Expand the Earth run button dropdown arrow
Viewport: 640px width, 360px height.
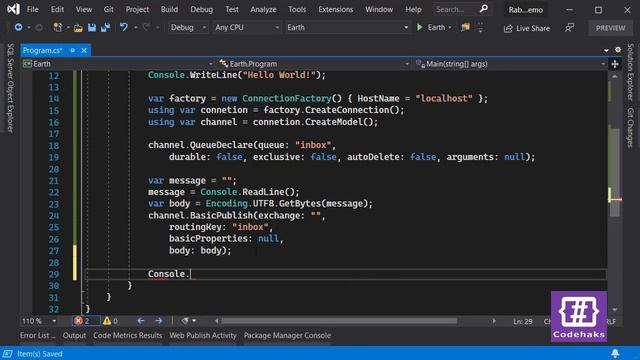(x=450, y=28)
